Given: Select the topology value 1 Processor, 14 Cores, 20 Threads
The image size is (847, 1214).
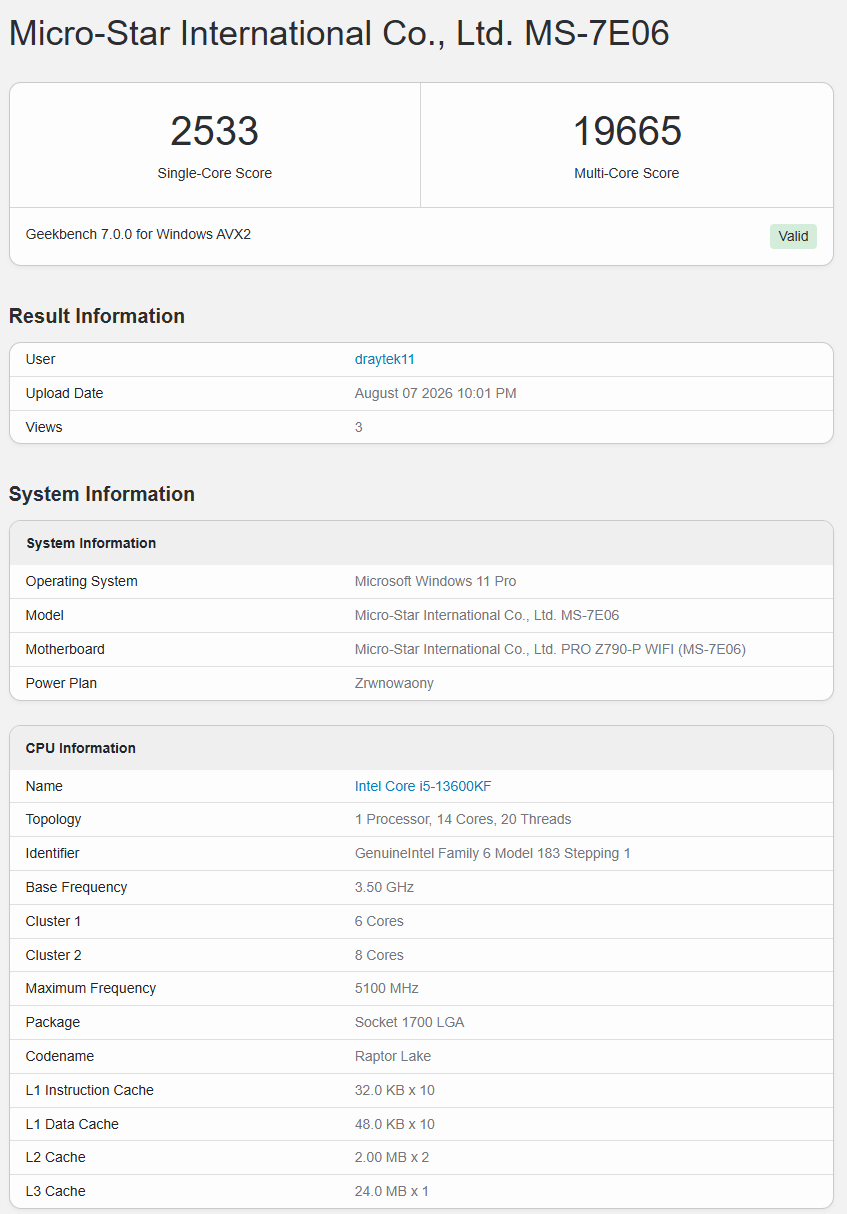Looking at the screenshot, I should tap(463, 819).
